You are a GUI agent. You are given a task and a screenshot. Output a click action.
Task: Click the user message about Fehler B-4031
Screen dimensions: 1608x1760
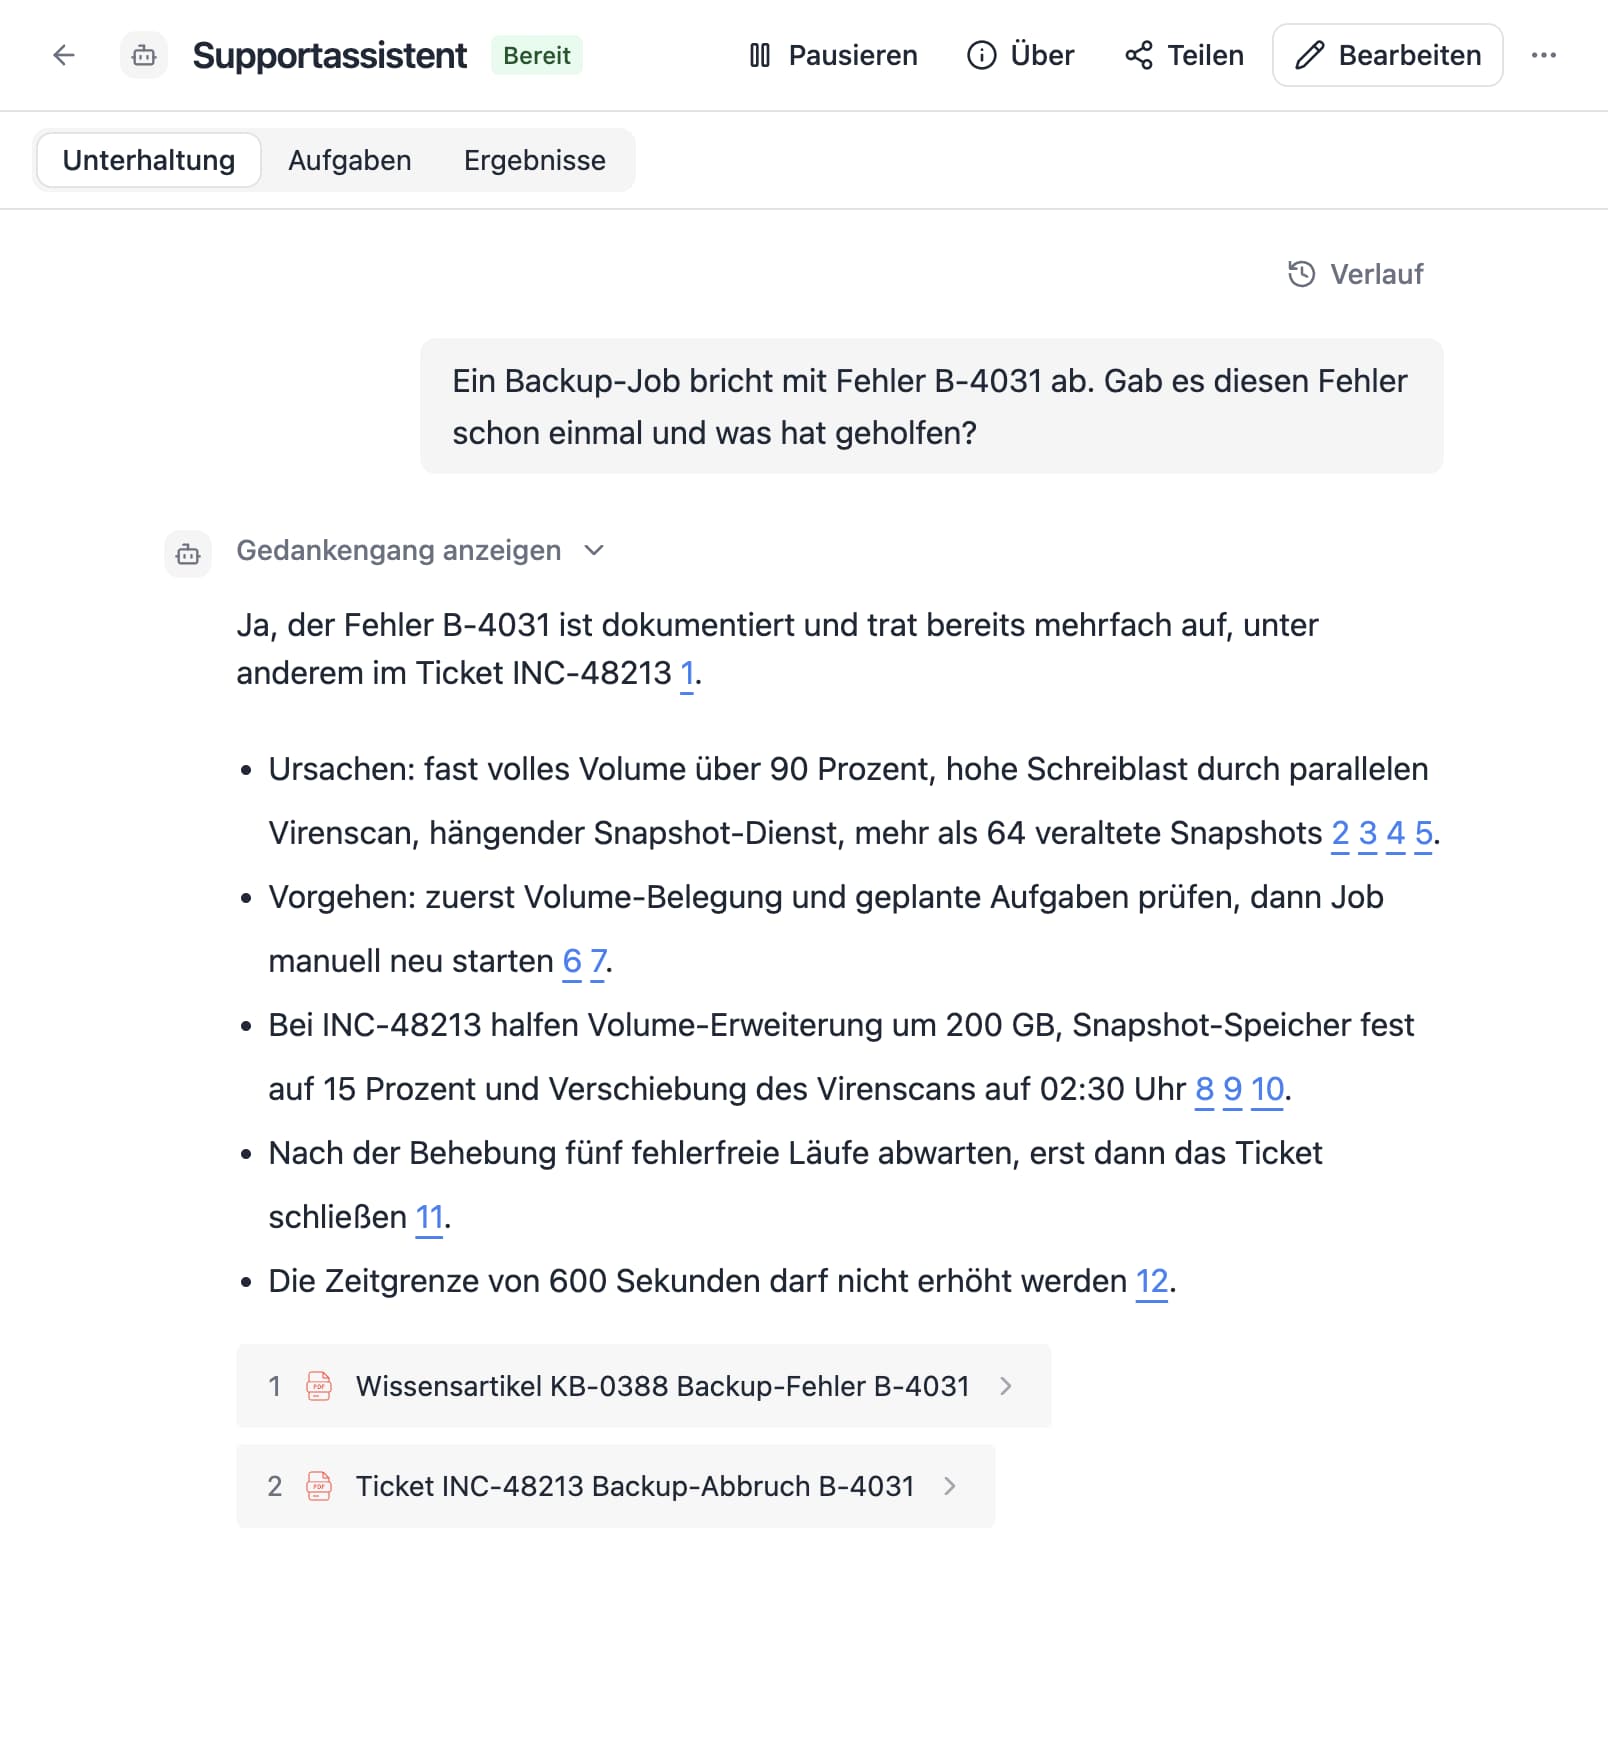click(x=931, y=406)
